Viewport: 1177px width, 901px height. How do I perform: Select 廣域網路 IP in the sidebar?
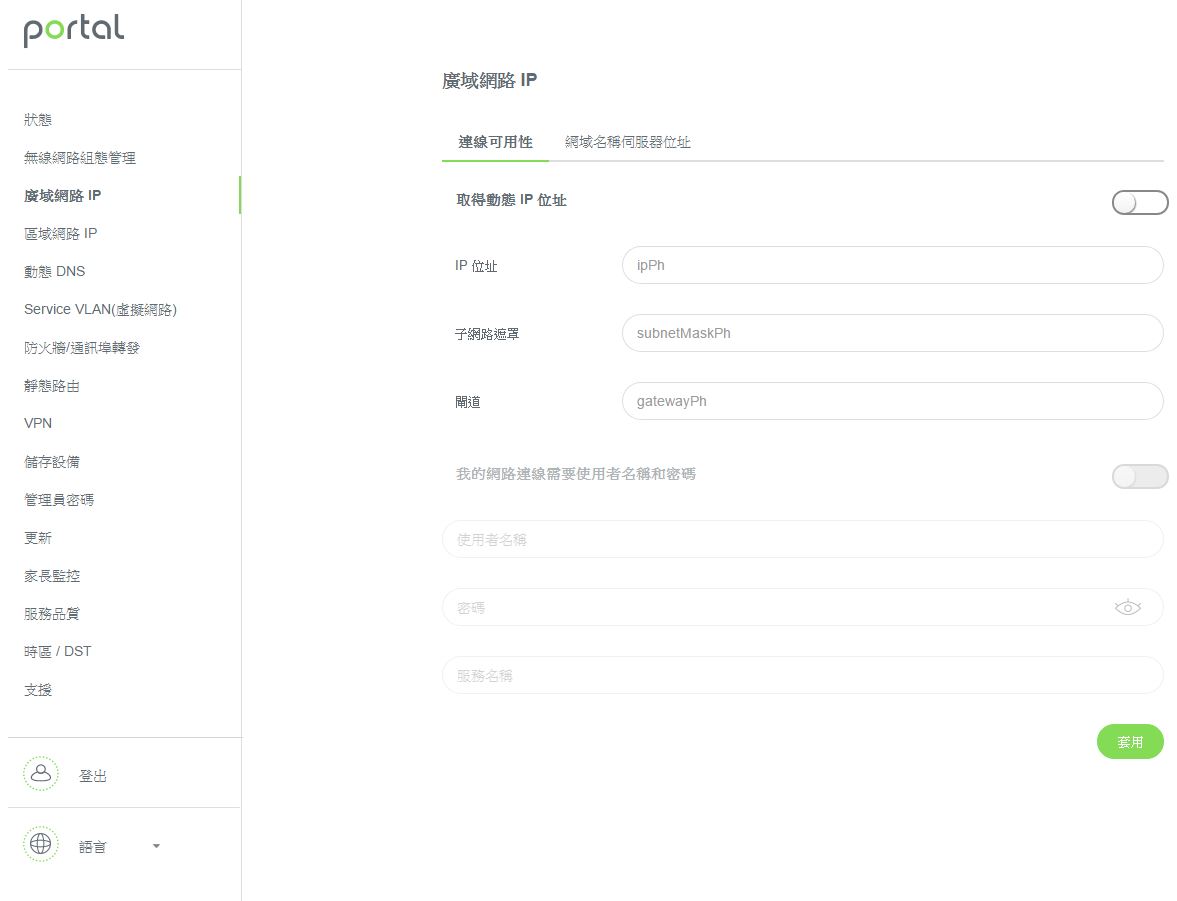(62, 196)
